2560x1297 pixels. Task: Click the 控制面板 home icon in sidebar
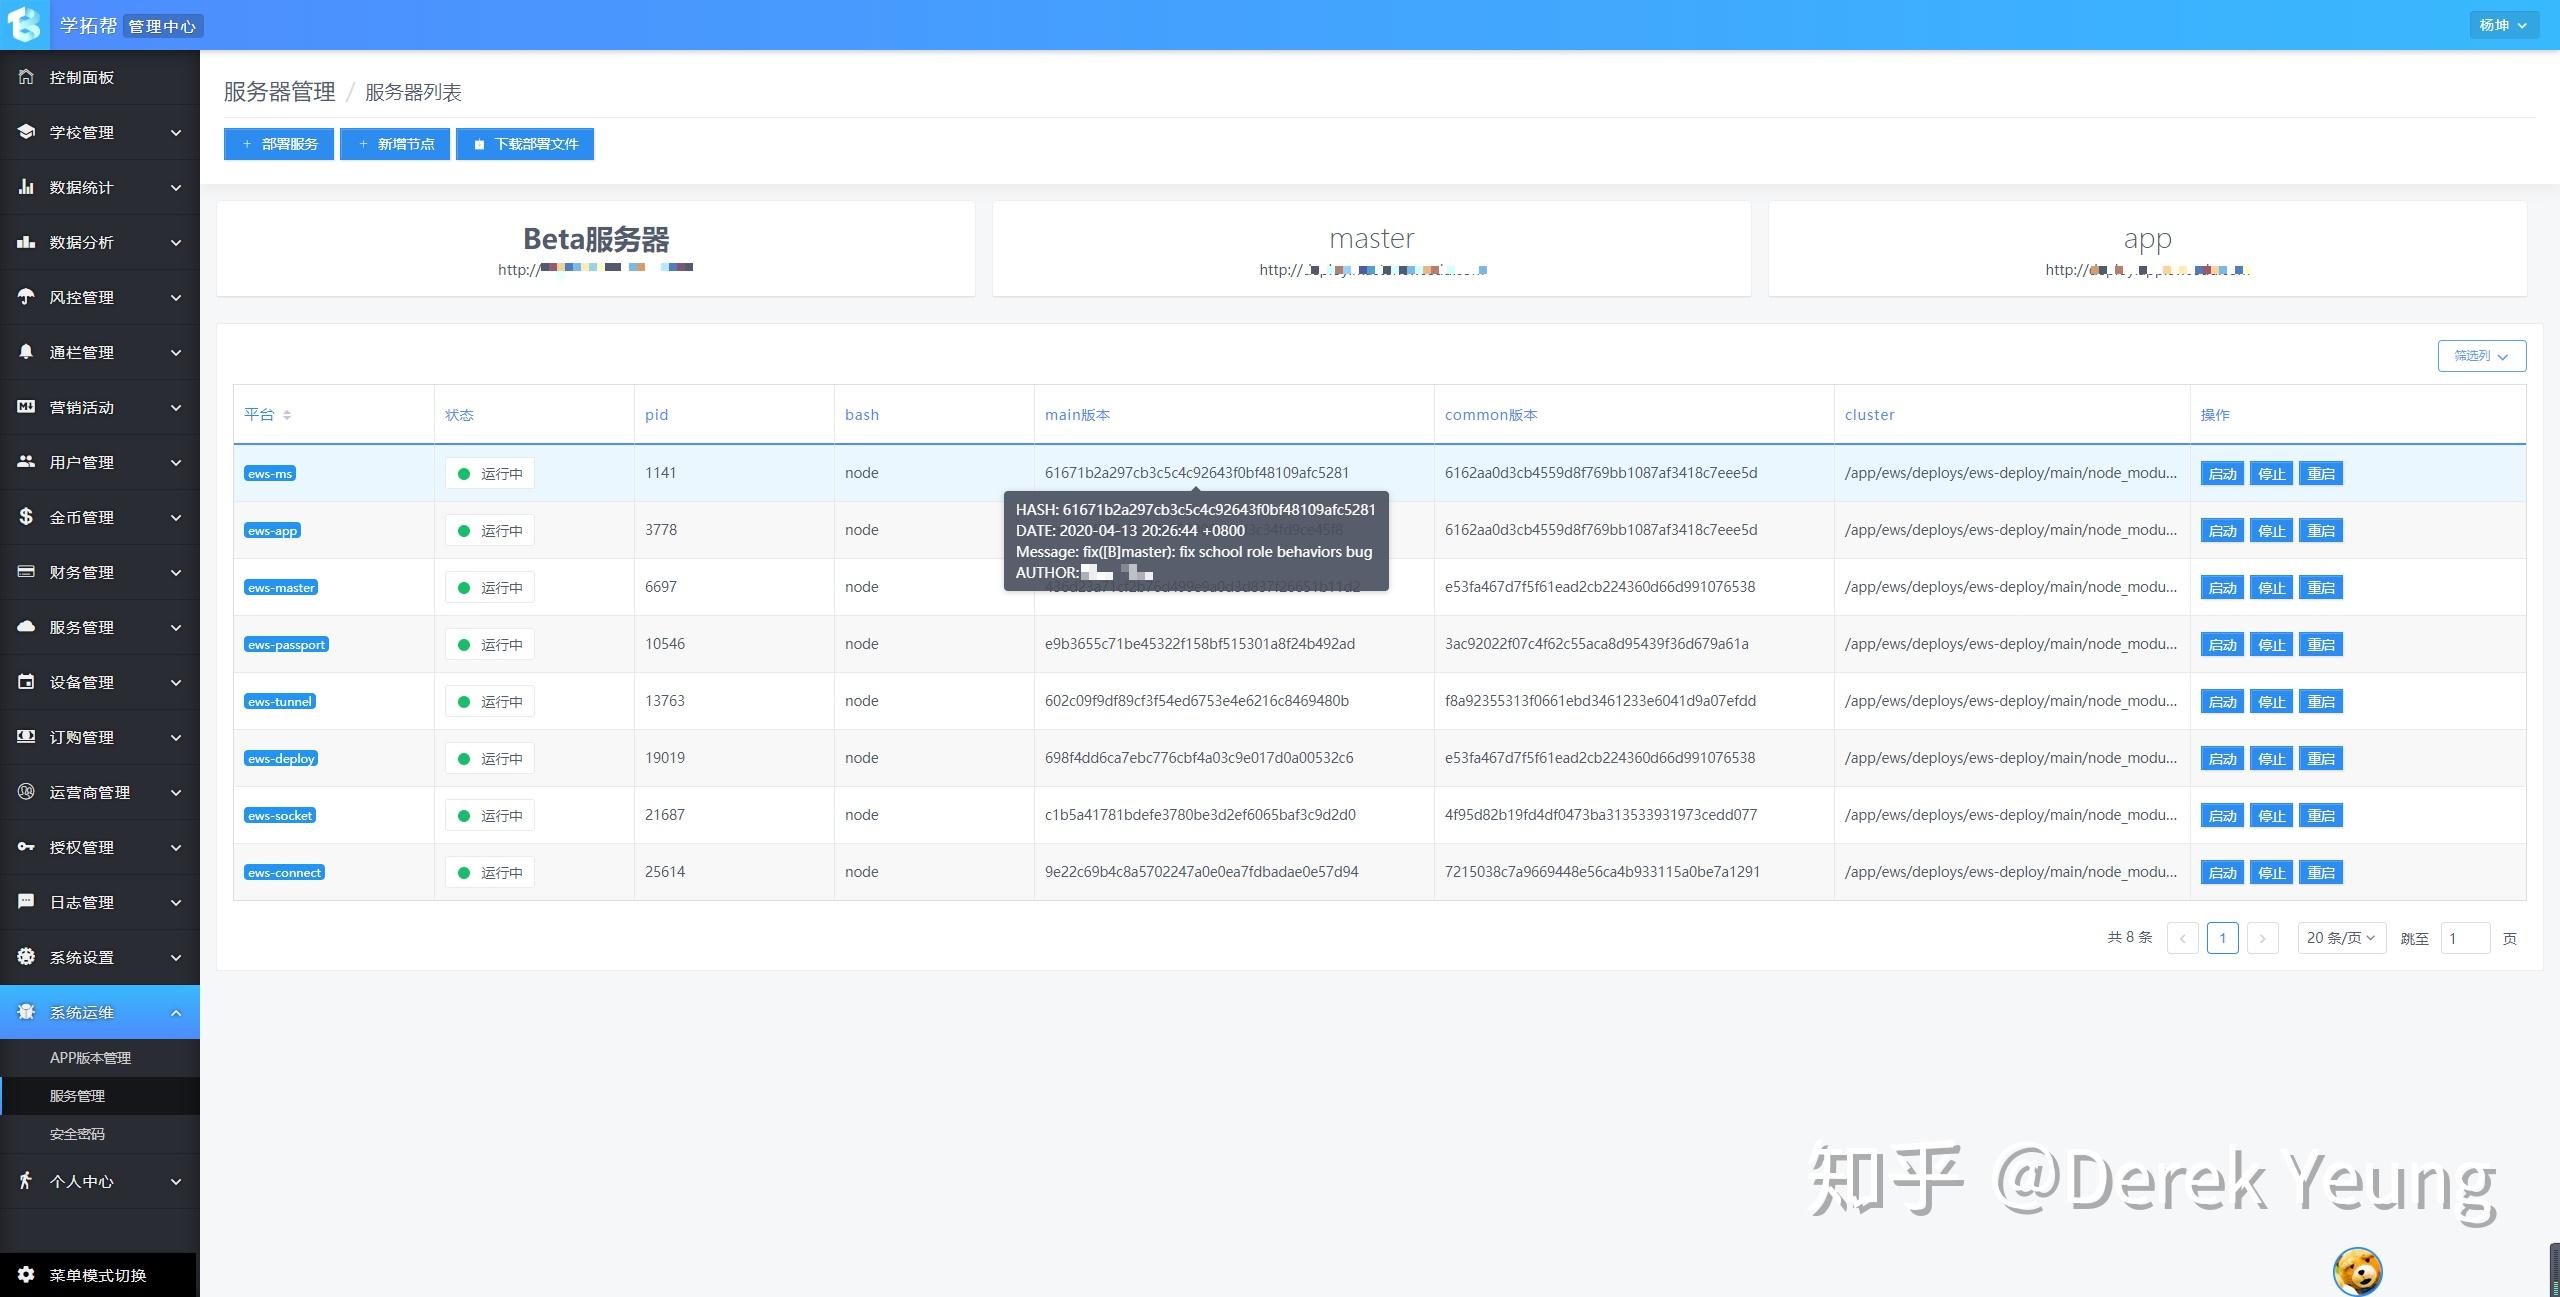pyautogui.click(x=26, y=77)
